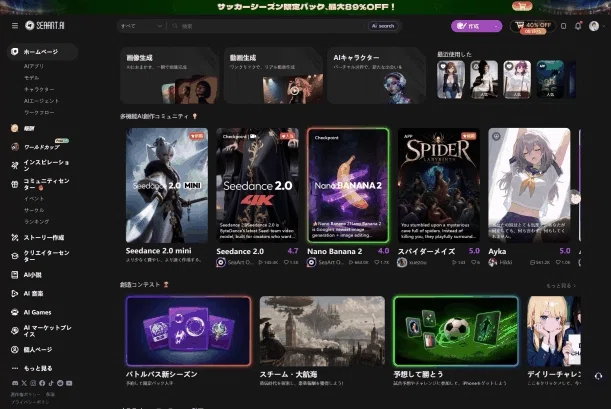Open the Spider Labyrinth スパイダーメイズ card
Viewport: 611px width, 409px height.
(x=439, y=185)
